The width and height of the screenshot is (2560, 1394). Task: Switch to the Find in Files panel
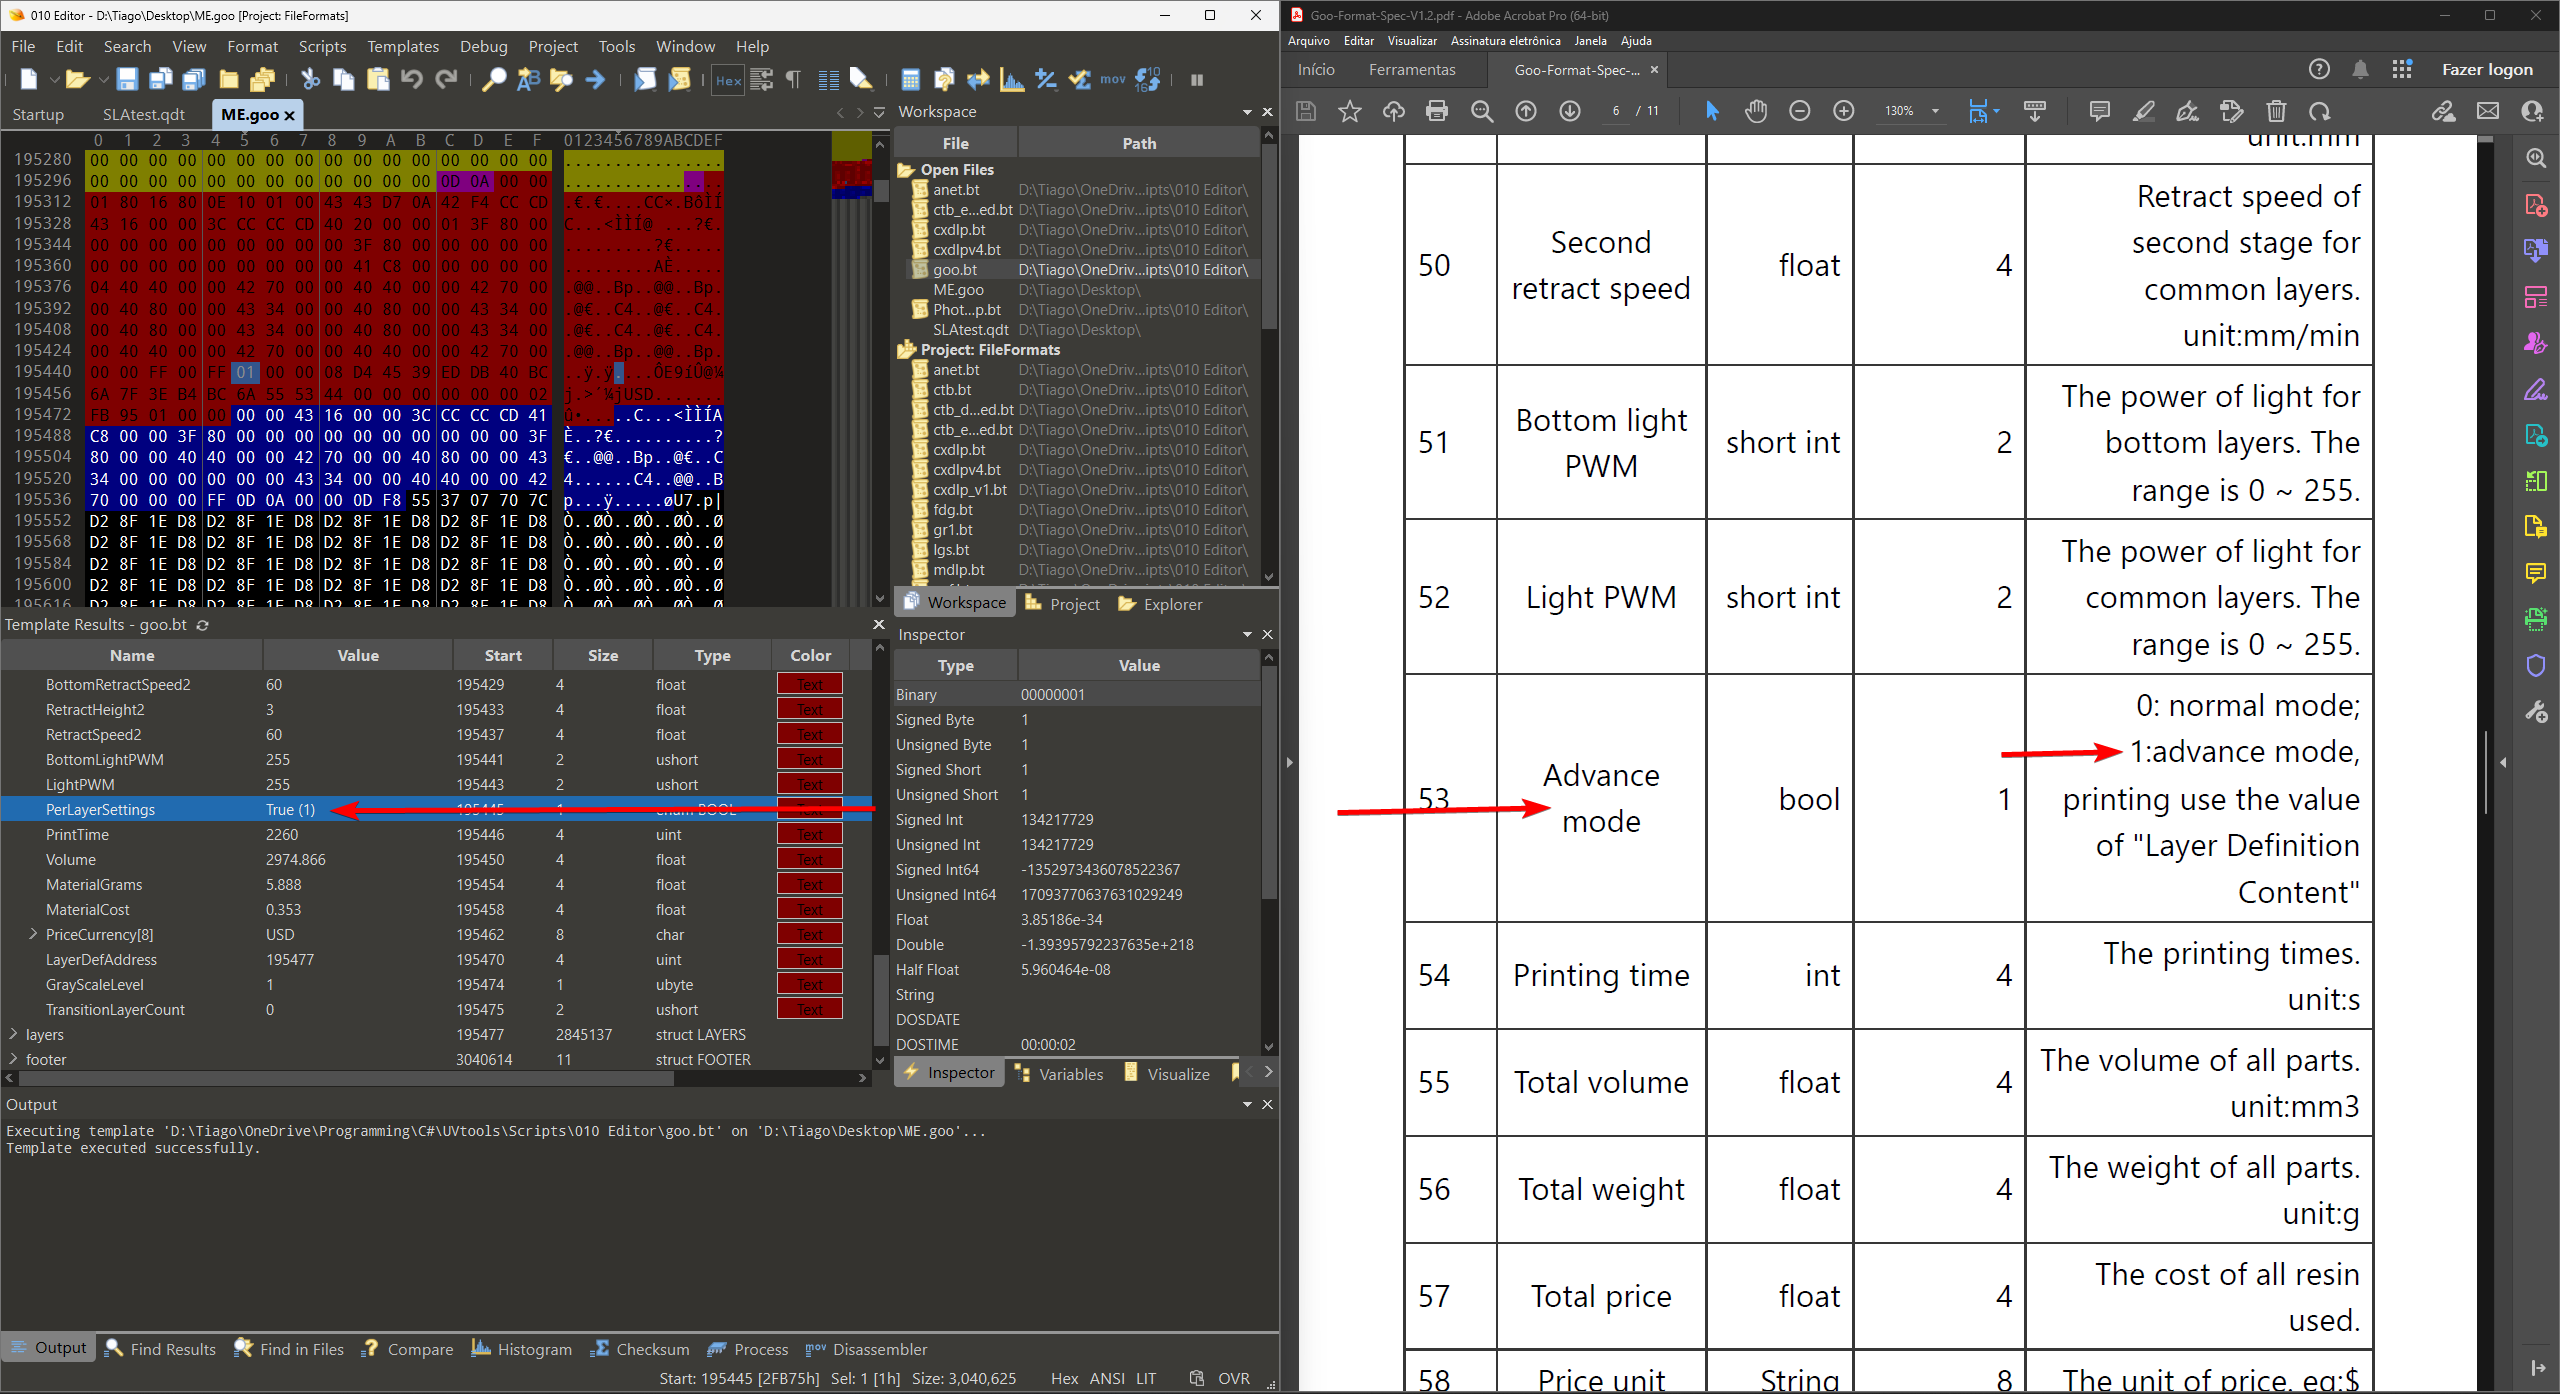tap(288, 1349)
